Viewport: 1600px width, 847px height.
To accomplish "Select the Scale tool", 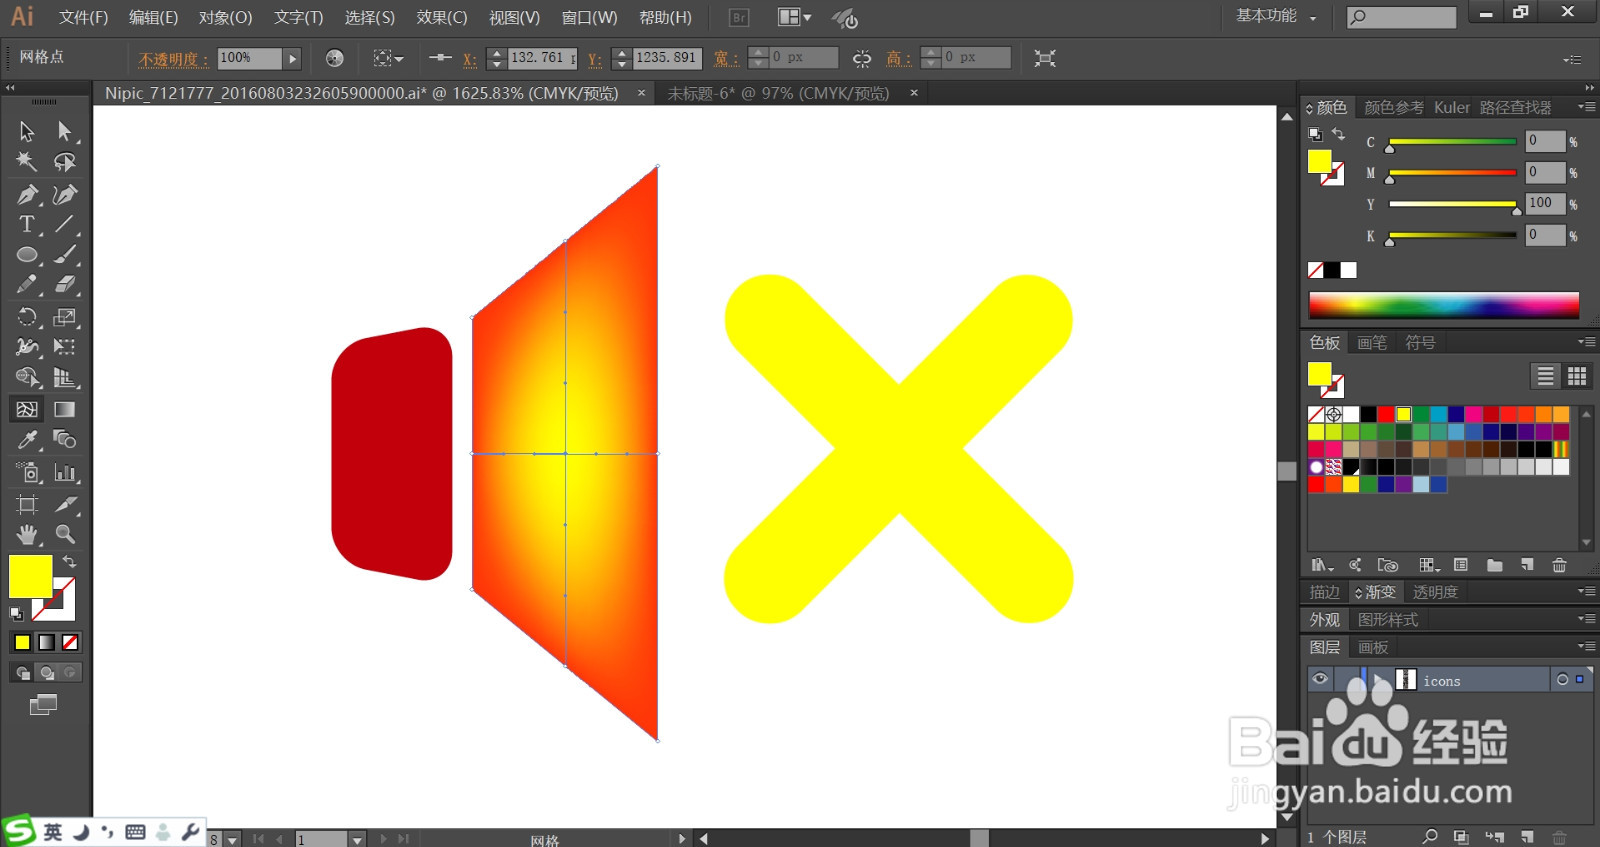I will tap(65, 317).
